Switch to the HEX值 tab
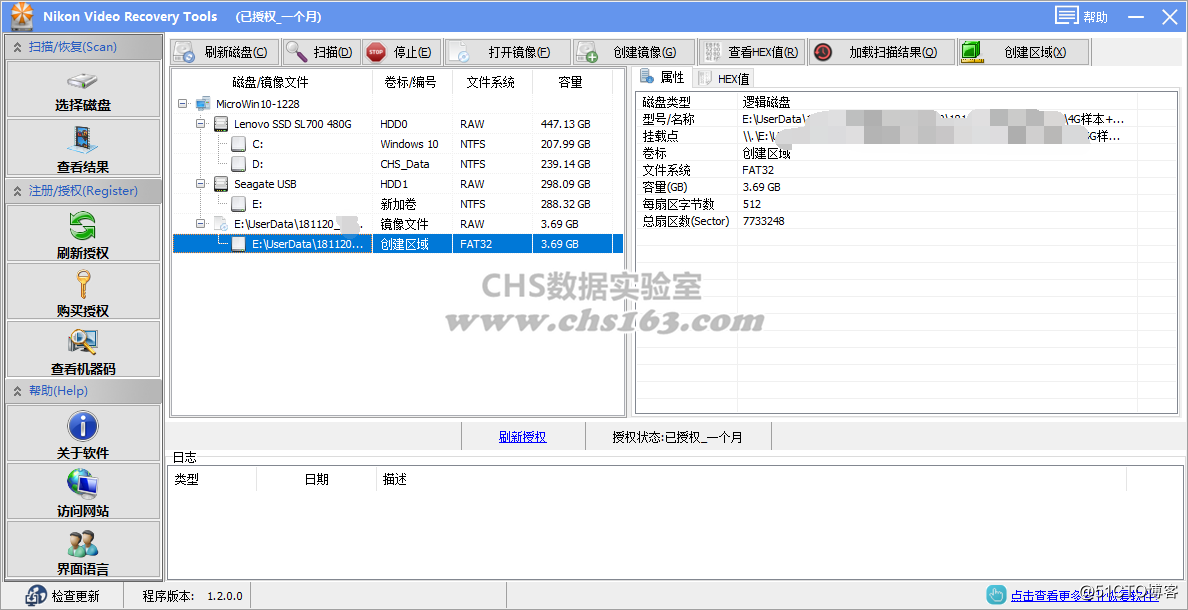The height and width of the screenshot is (610, 1188). tap(724, 78)
